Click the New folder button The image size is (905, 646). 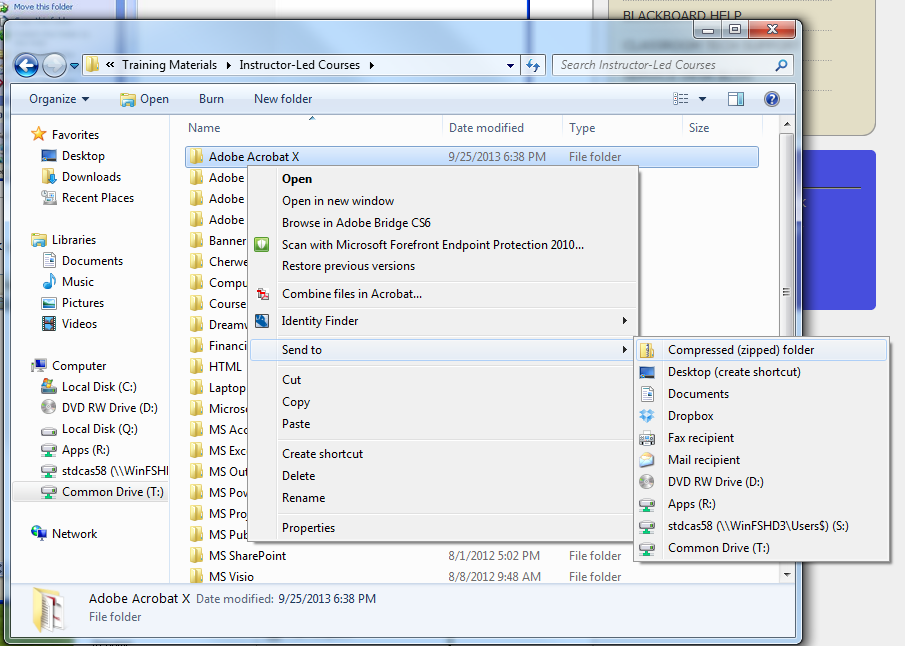[283, 99]
